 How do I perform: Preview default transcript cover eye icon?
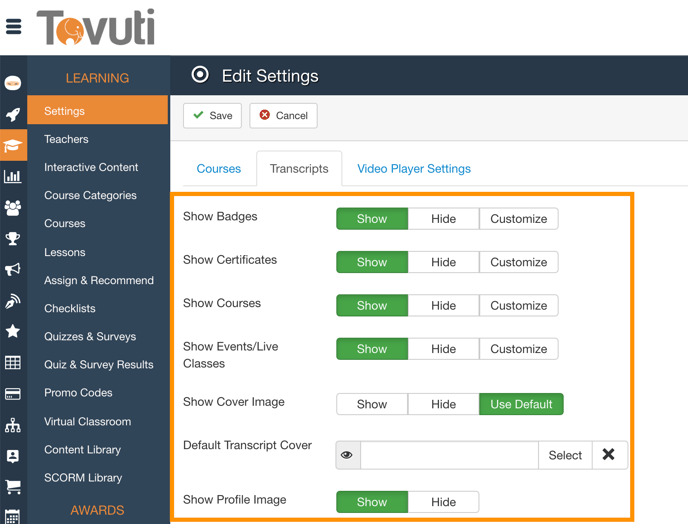tap(347, 455)
